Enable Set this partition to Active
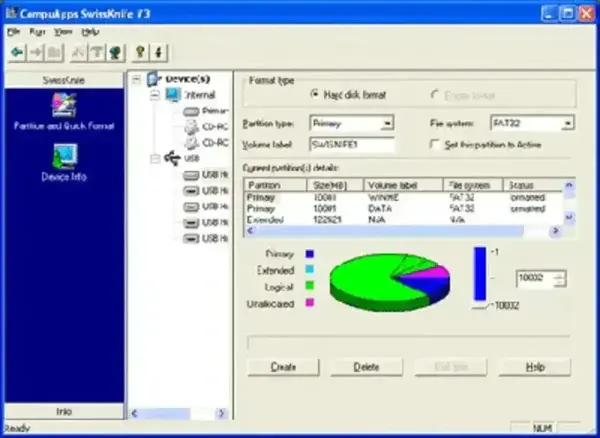 pyautogui.click(x=435, y=143)
